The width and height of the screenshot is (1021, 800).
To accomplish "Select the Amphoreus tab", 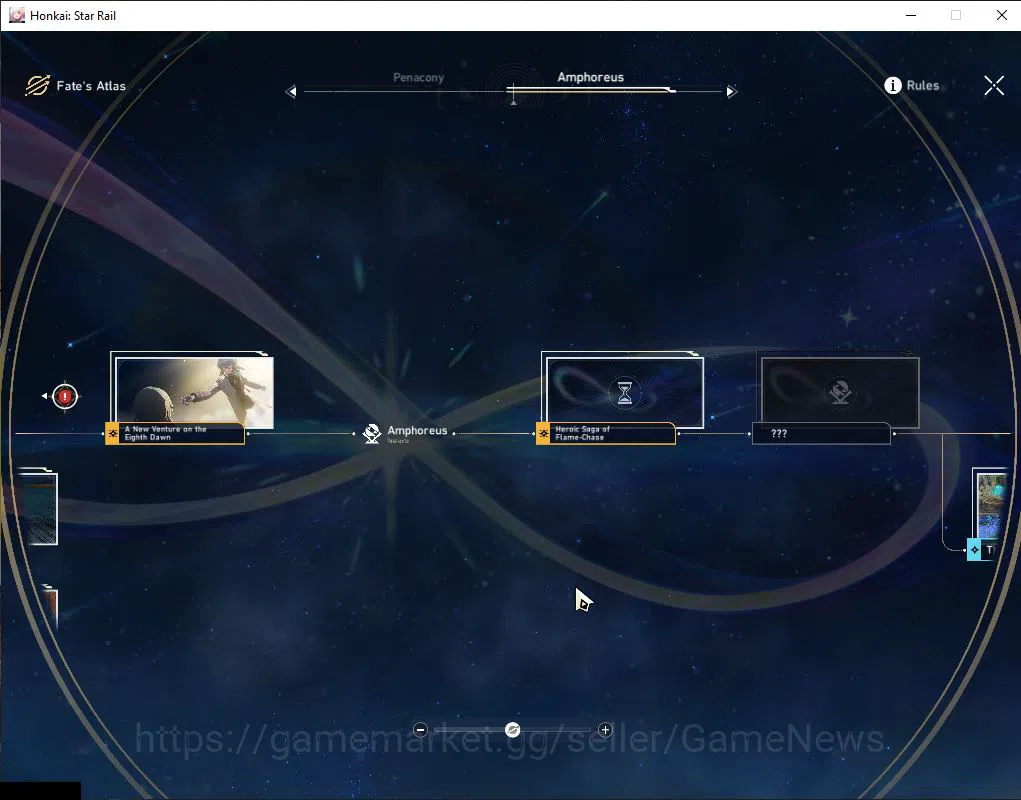I will point(591,77).
